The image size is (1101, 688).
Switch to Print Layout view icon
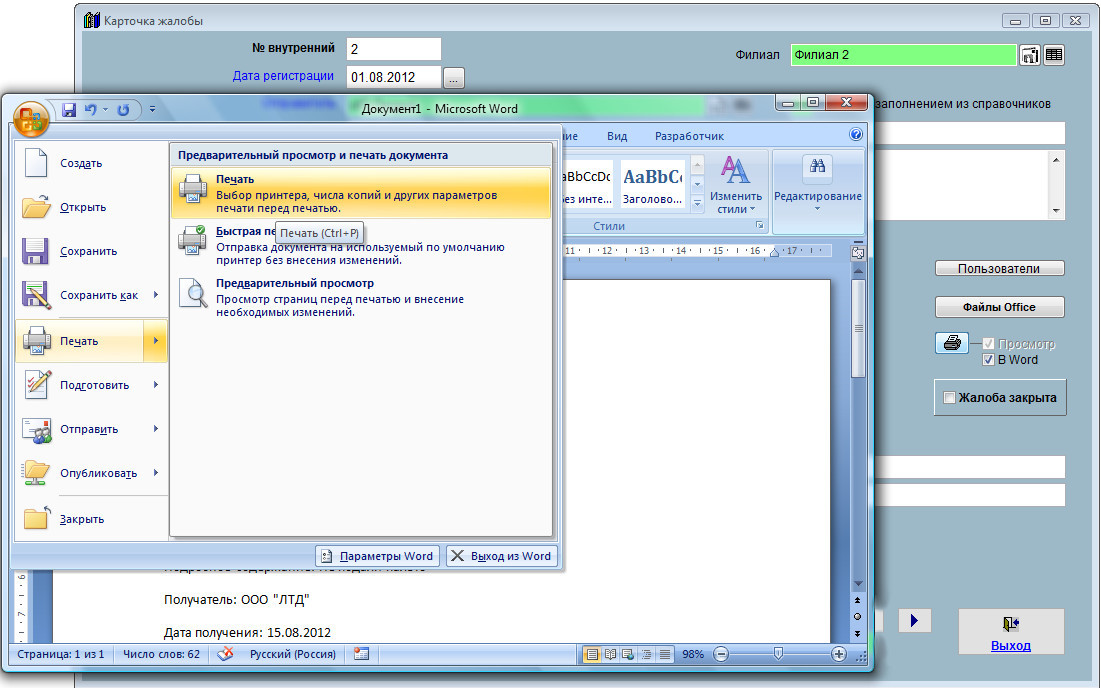[x=593, y=654]
